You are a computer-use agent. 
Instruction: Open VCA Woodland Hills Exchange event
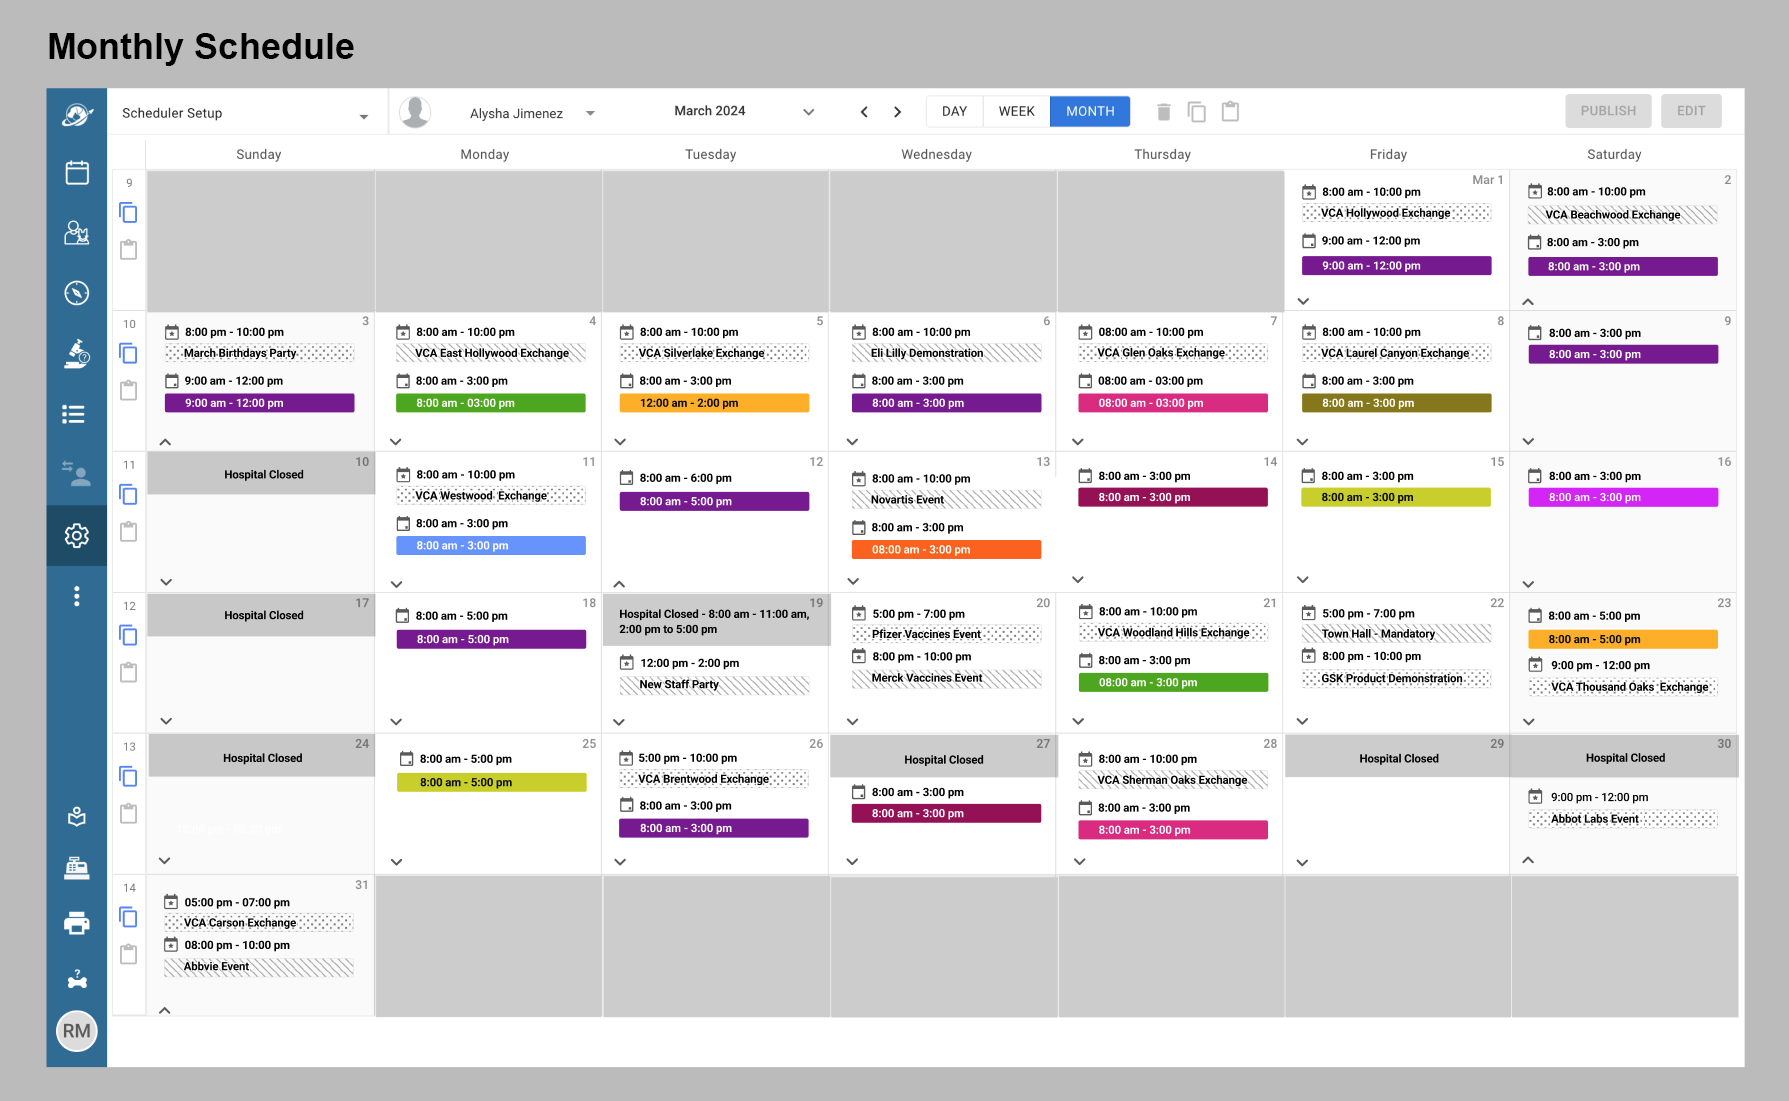pyautogui.click(x=1173, y=632)
